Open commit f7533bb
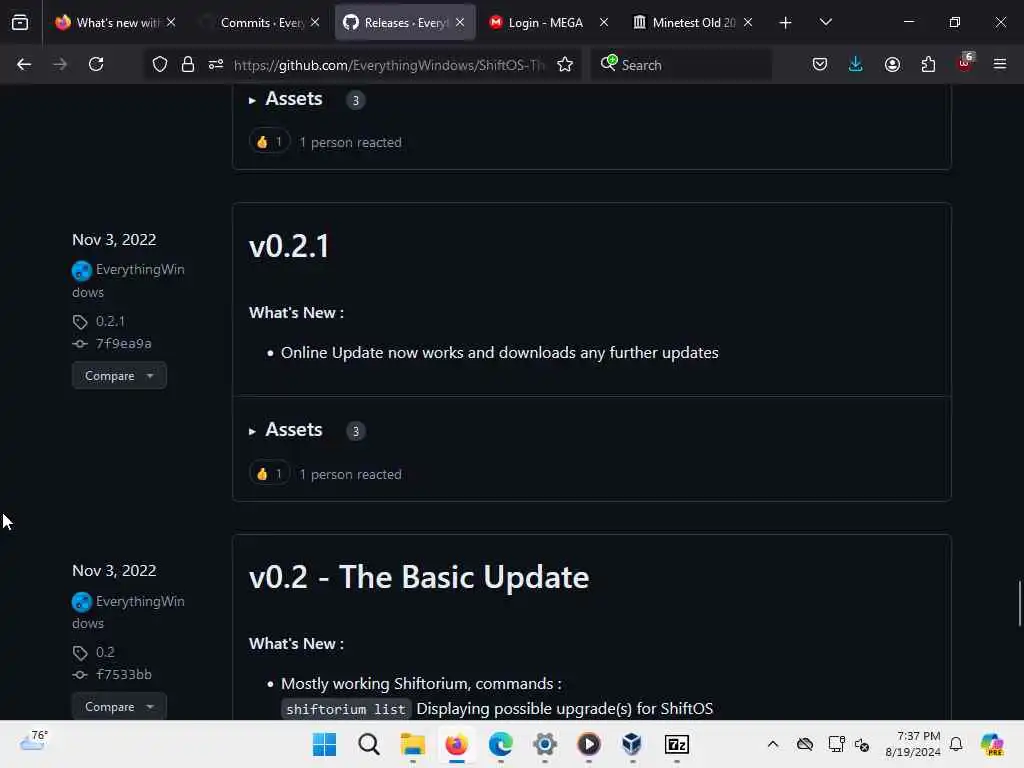The image size is (1024, 768). coord(123,675)
